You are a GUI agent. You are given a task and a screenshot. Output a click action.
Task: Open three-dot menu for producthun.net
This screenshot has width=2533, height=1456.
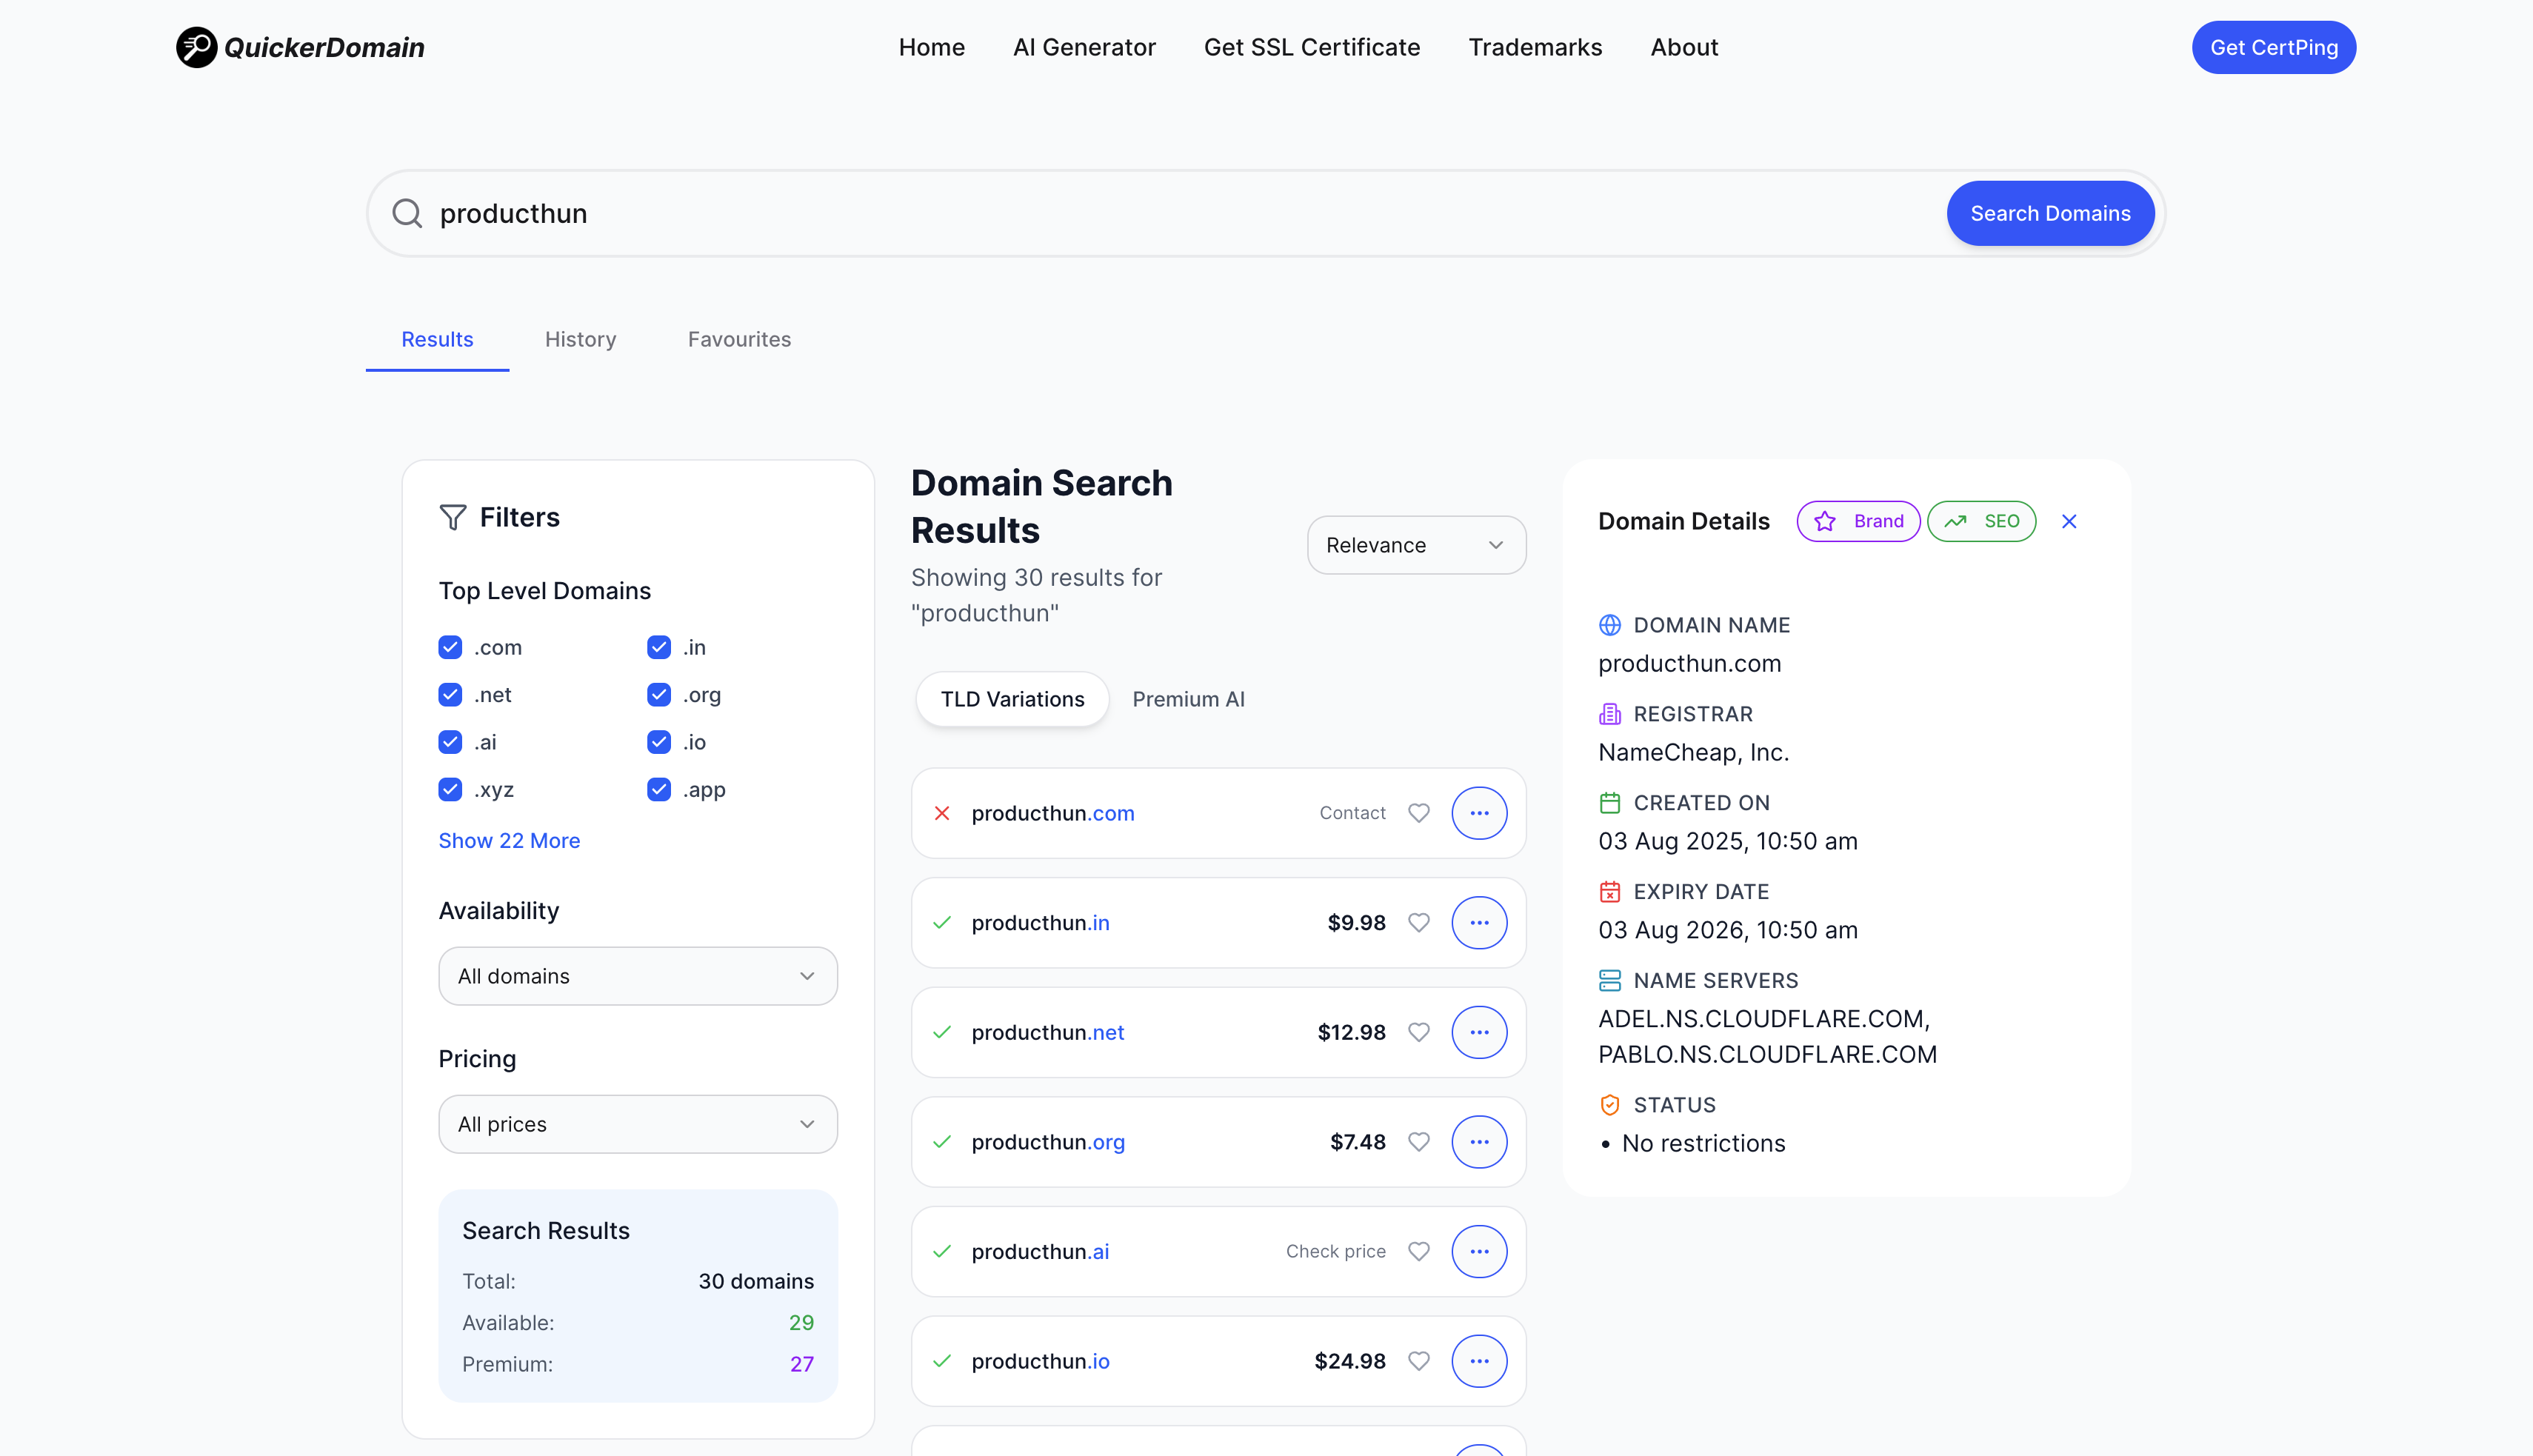click(x=1478, y=1032)
